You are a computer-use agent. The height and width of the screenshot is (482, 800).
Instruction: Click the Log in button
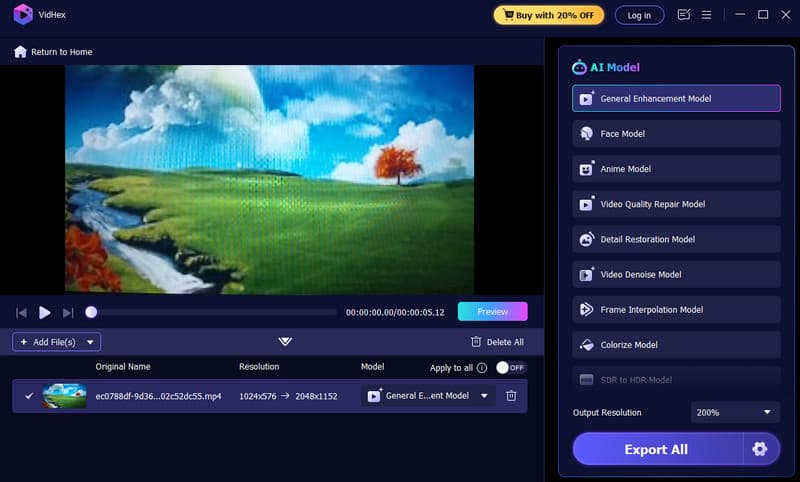(x=639, y=15)
